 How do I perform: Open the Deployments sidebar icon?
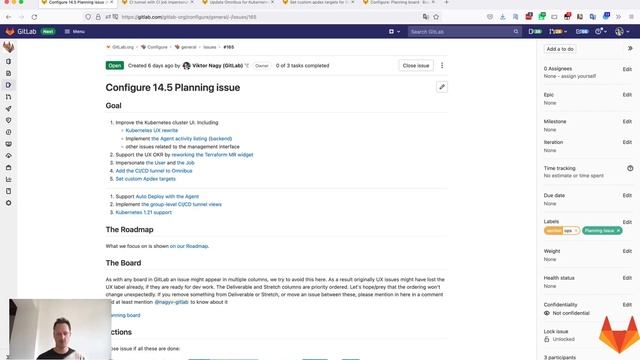tap(9, 132)
